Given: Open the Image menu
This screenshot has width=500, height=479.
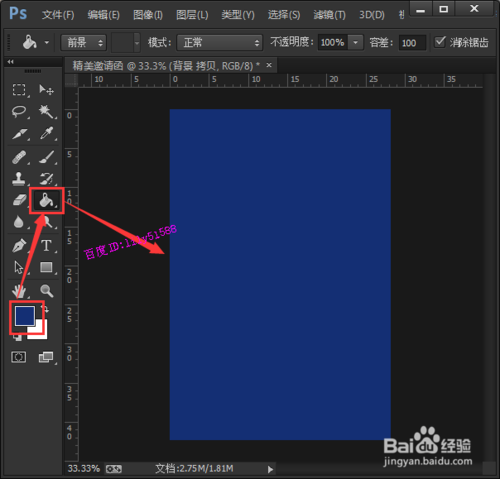Looking at the screenshot, I should tap(148, 15).
